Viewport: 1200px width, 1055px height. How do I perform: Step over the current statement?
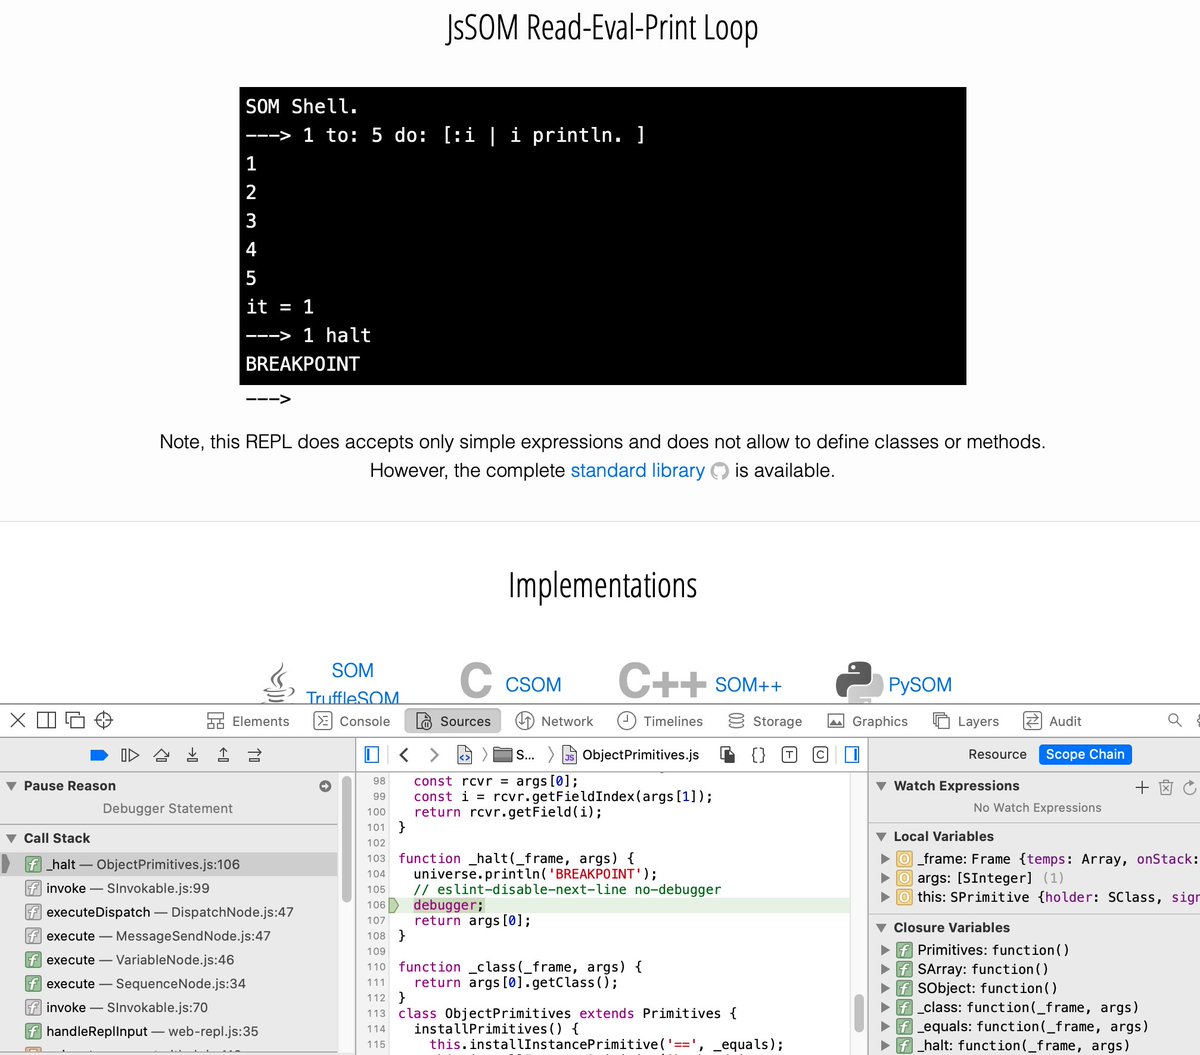[x=162, y=755]
